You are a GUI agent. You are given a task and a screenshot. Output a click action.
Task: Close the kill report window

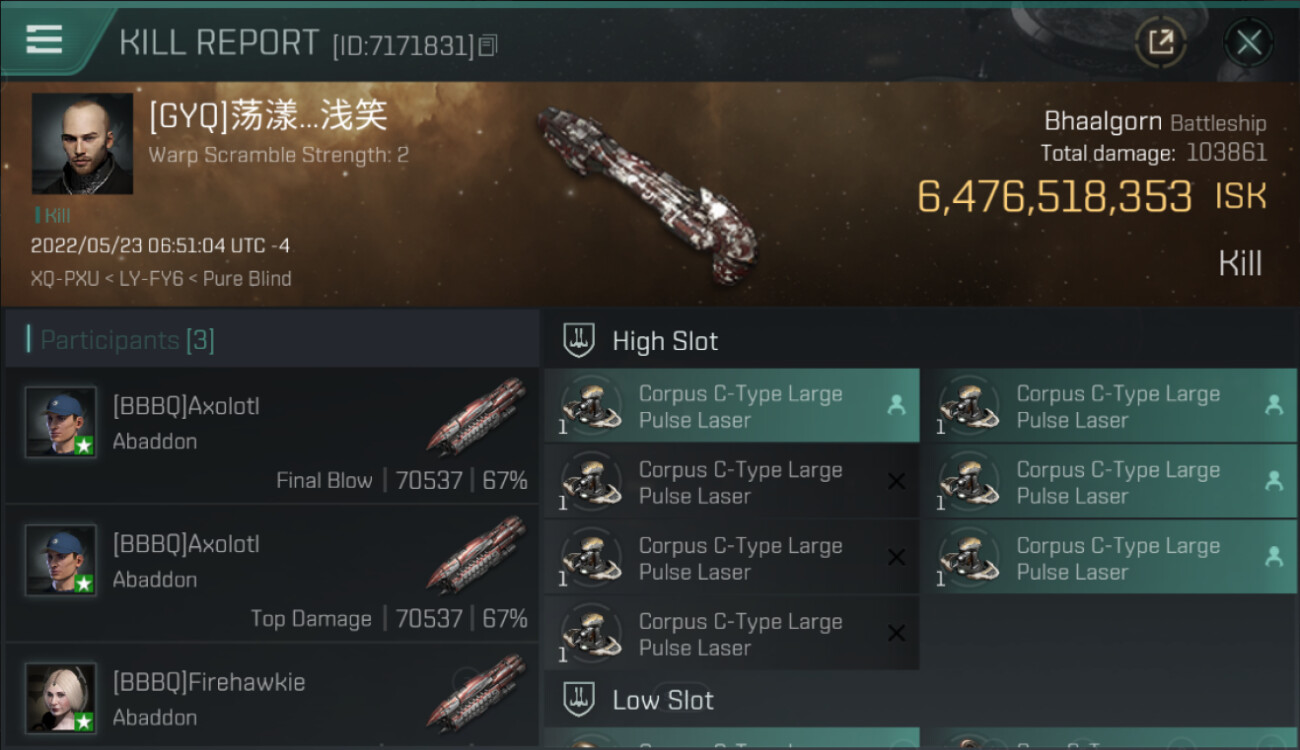pos(1248,42)
